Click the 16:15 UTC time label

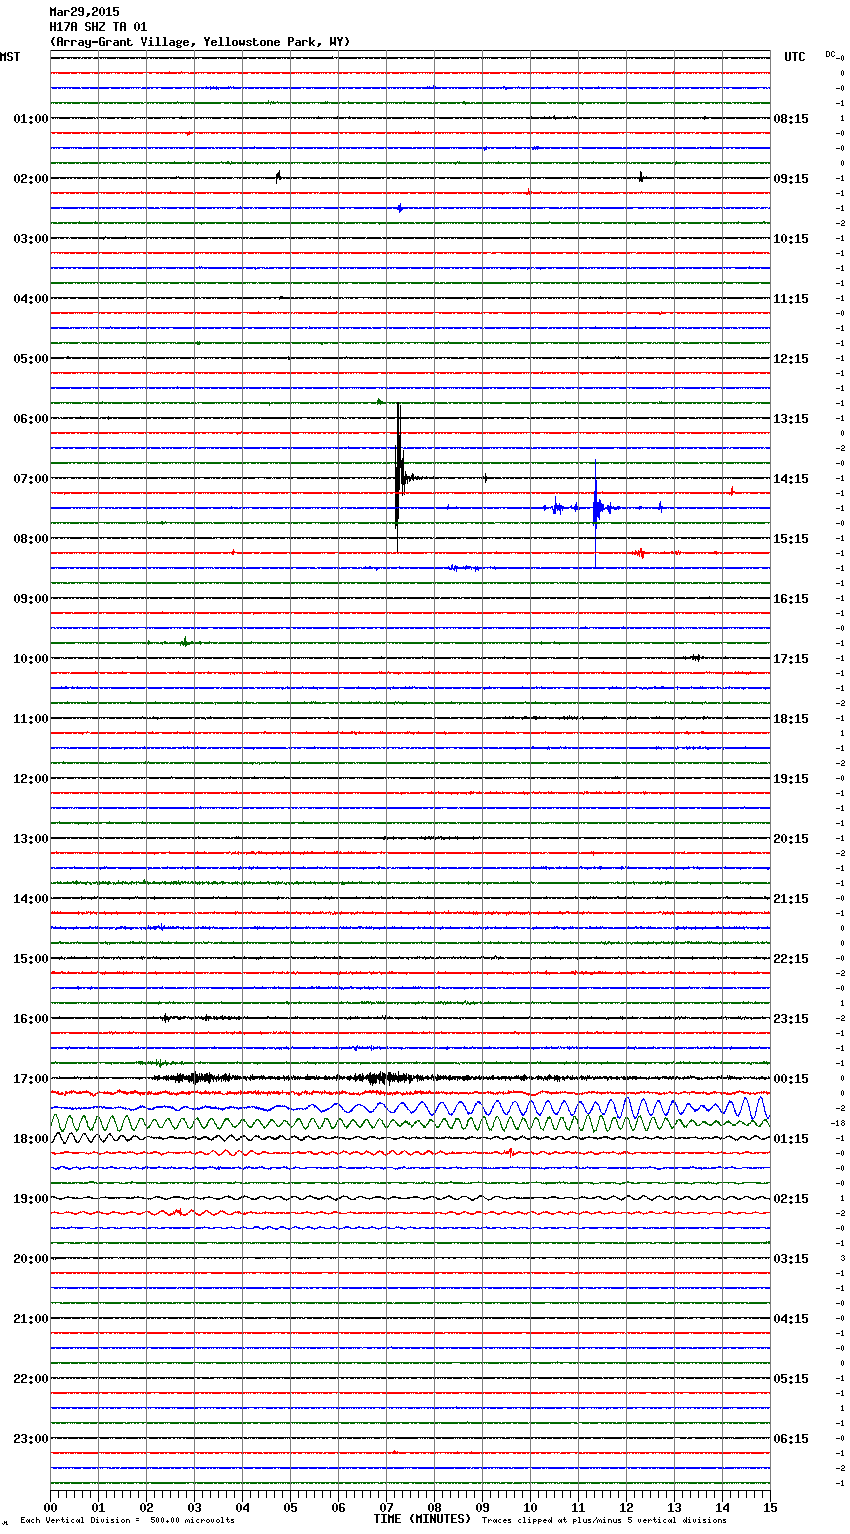click(791, 599)
